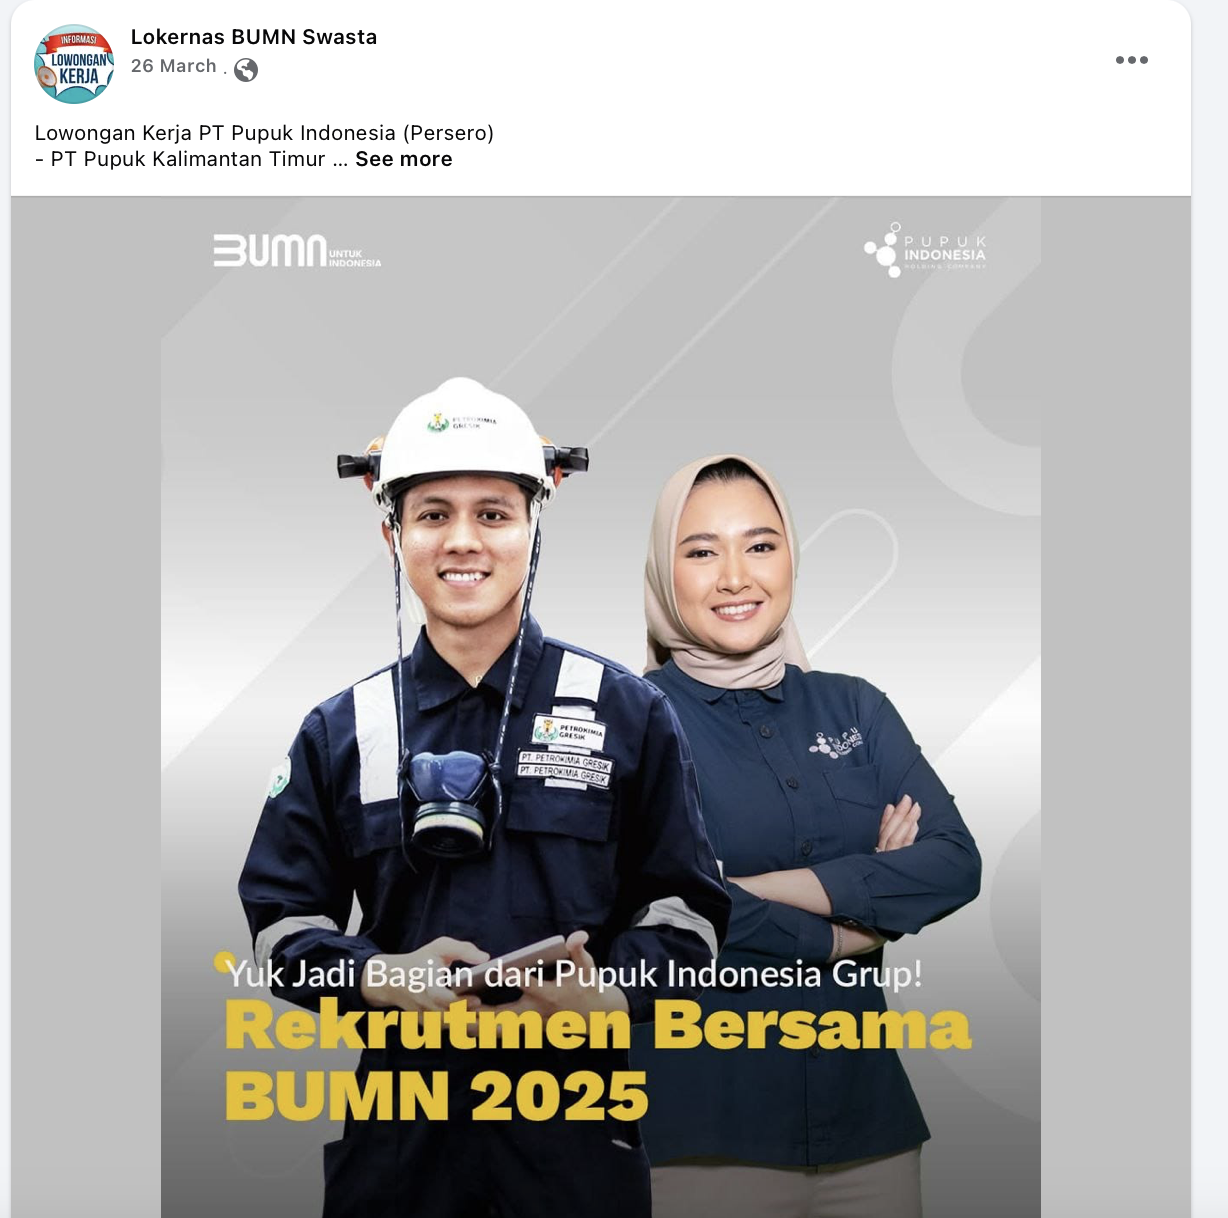Click the yellow Rekrutmen Bersama headline
The image size is (1228, 1218).
click(598, 1027)
